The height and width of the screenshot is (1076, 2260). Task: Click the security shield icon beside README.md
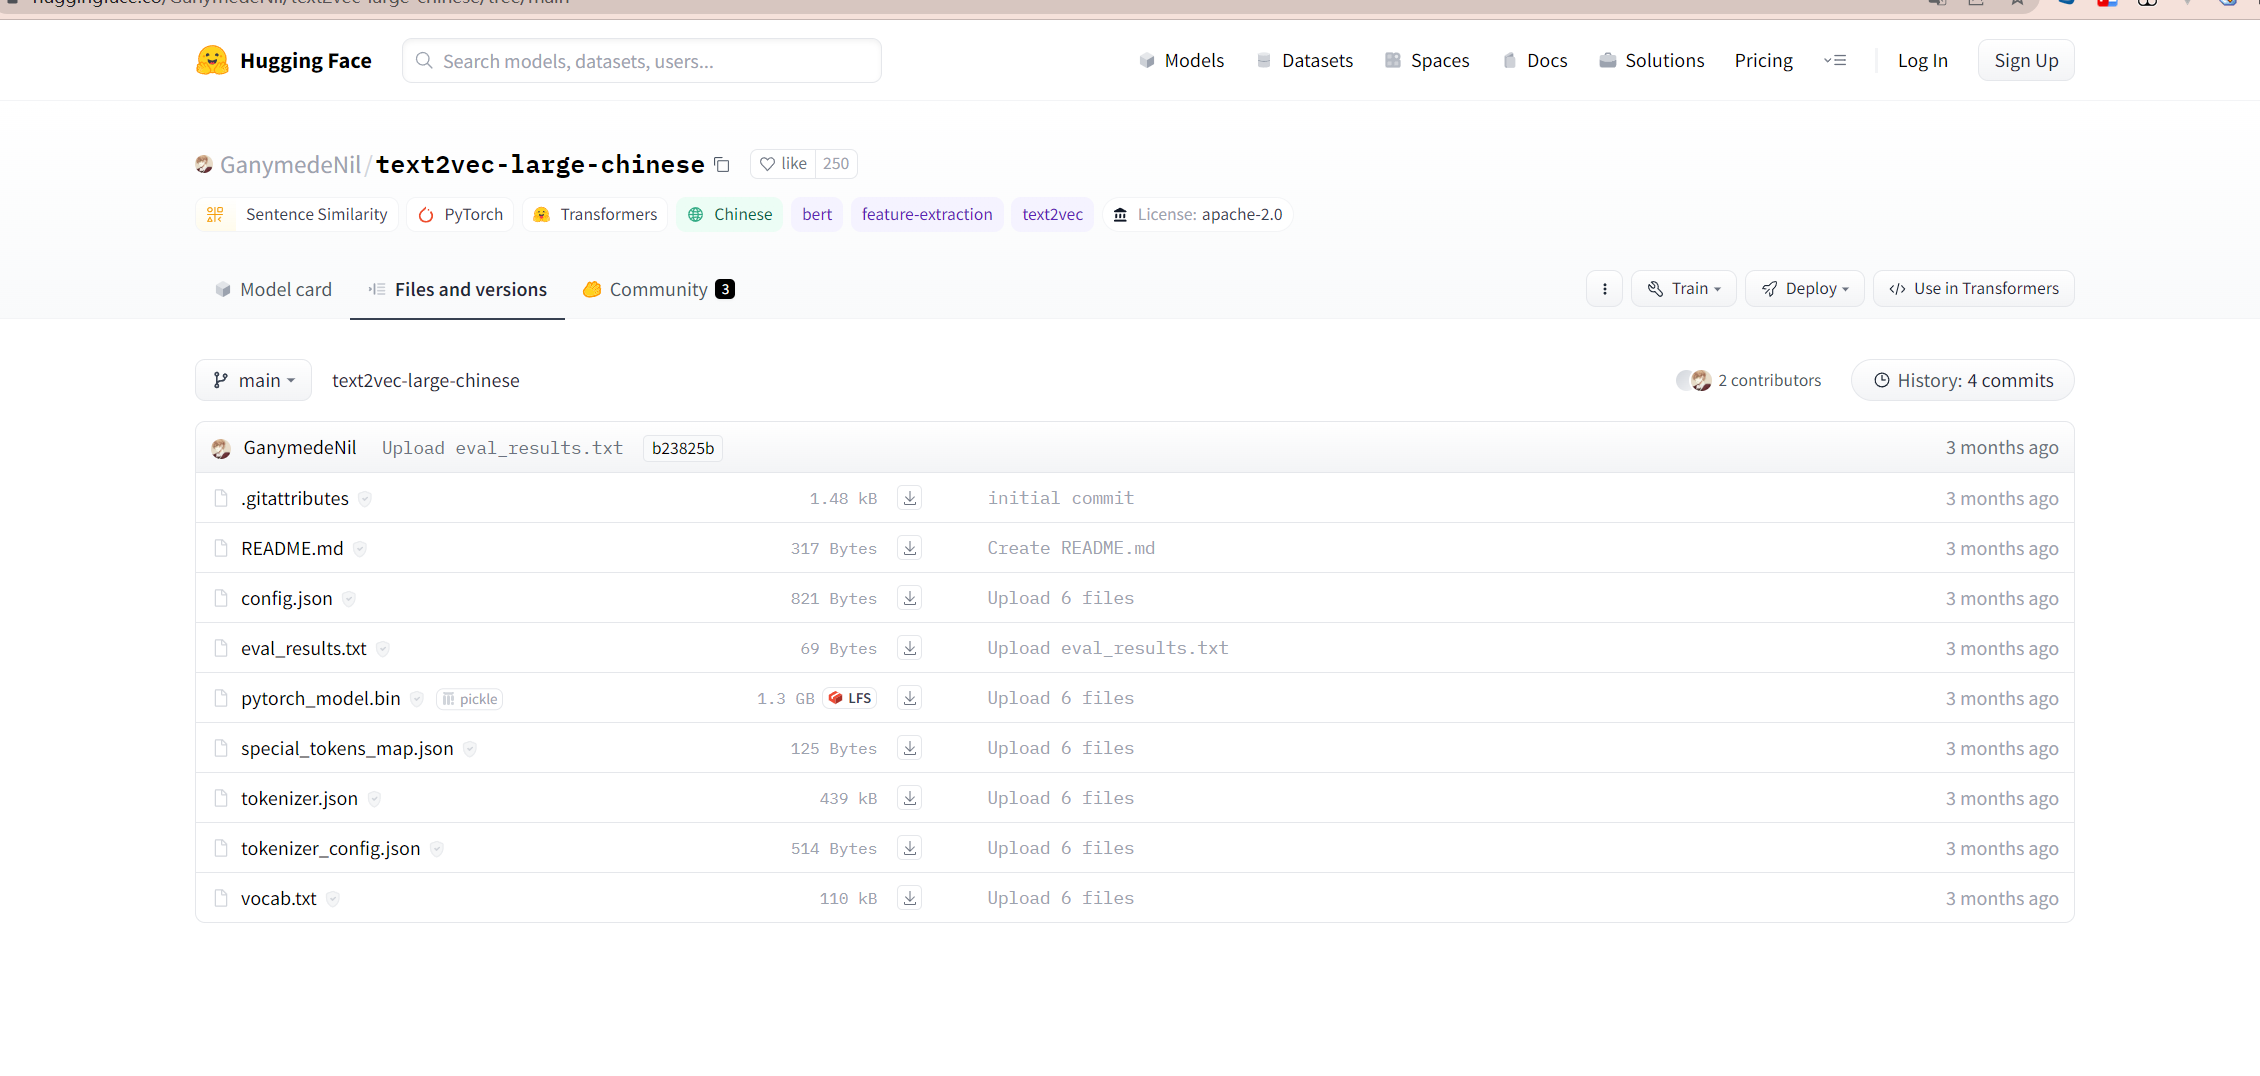[360, 549]
